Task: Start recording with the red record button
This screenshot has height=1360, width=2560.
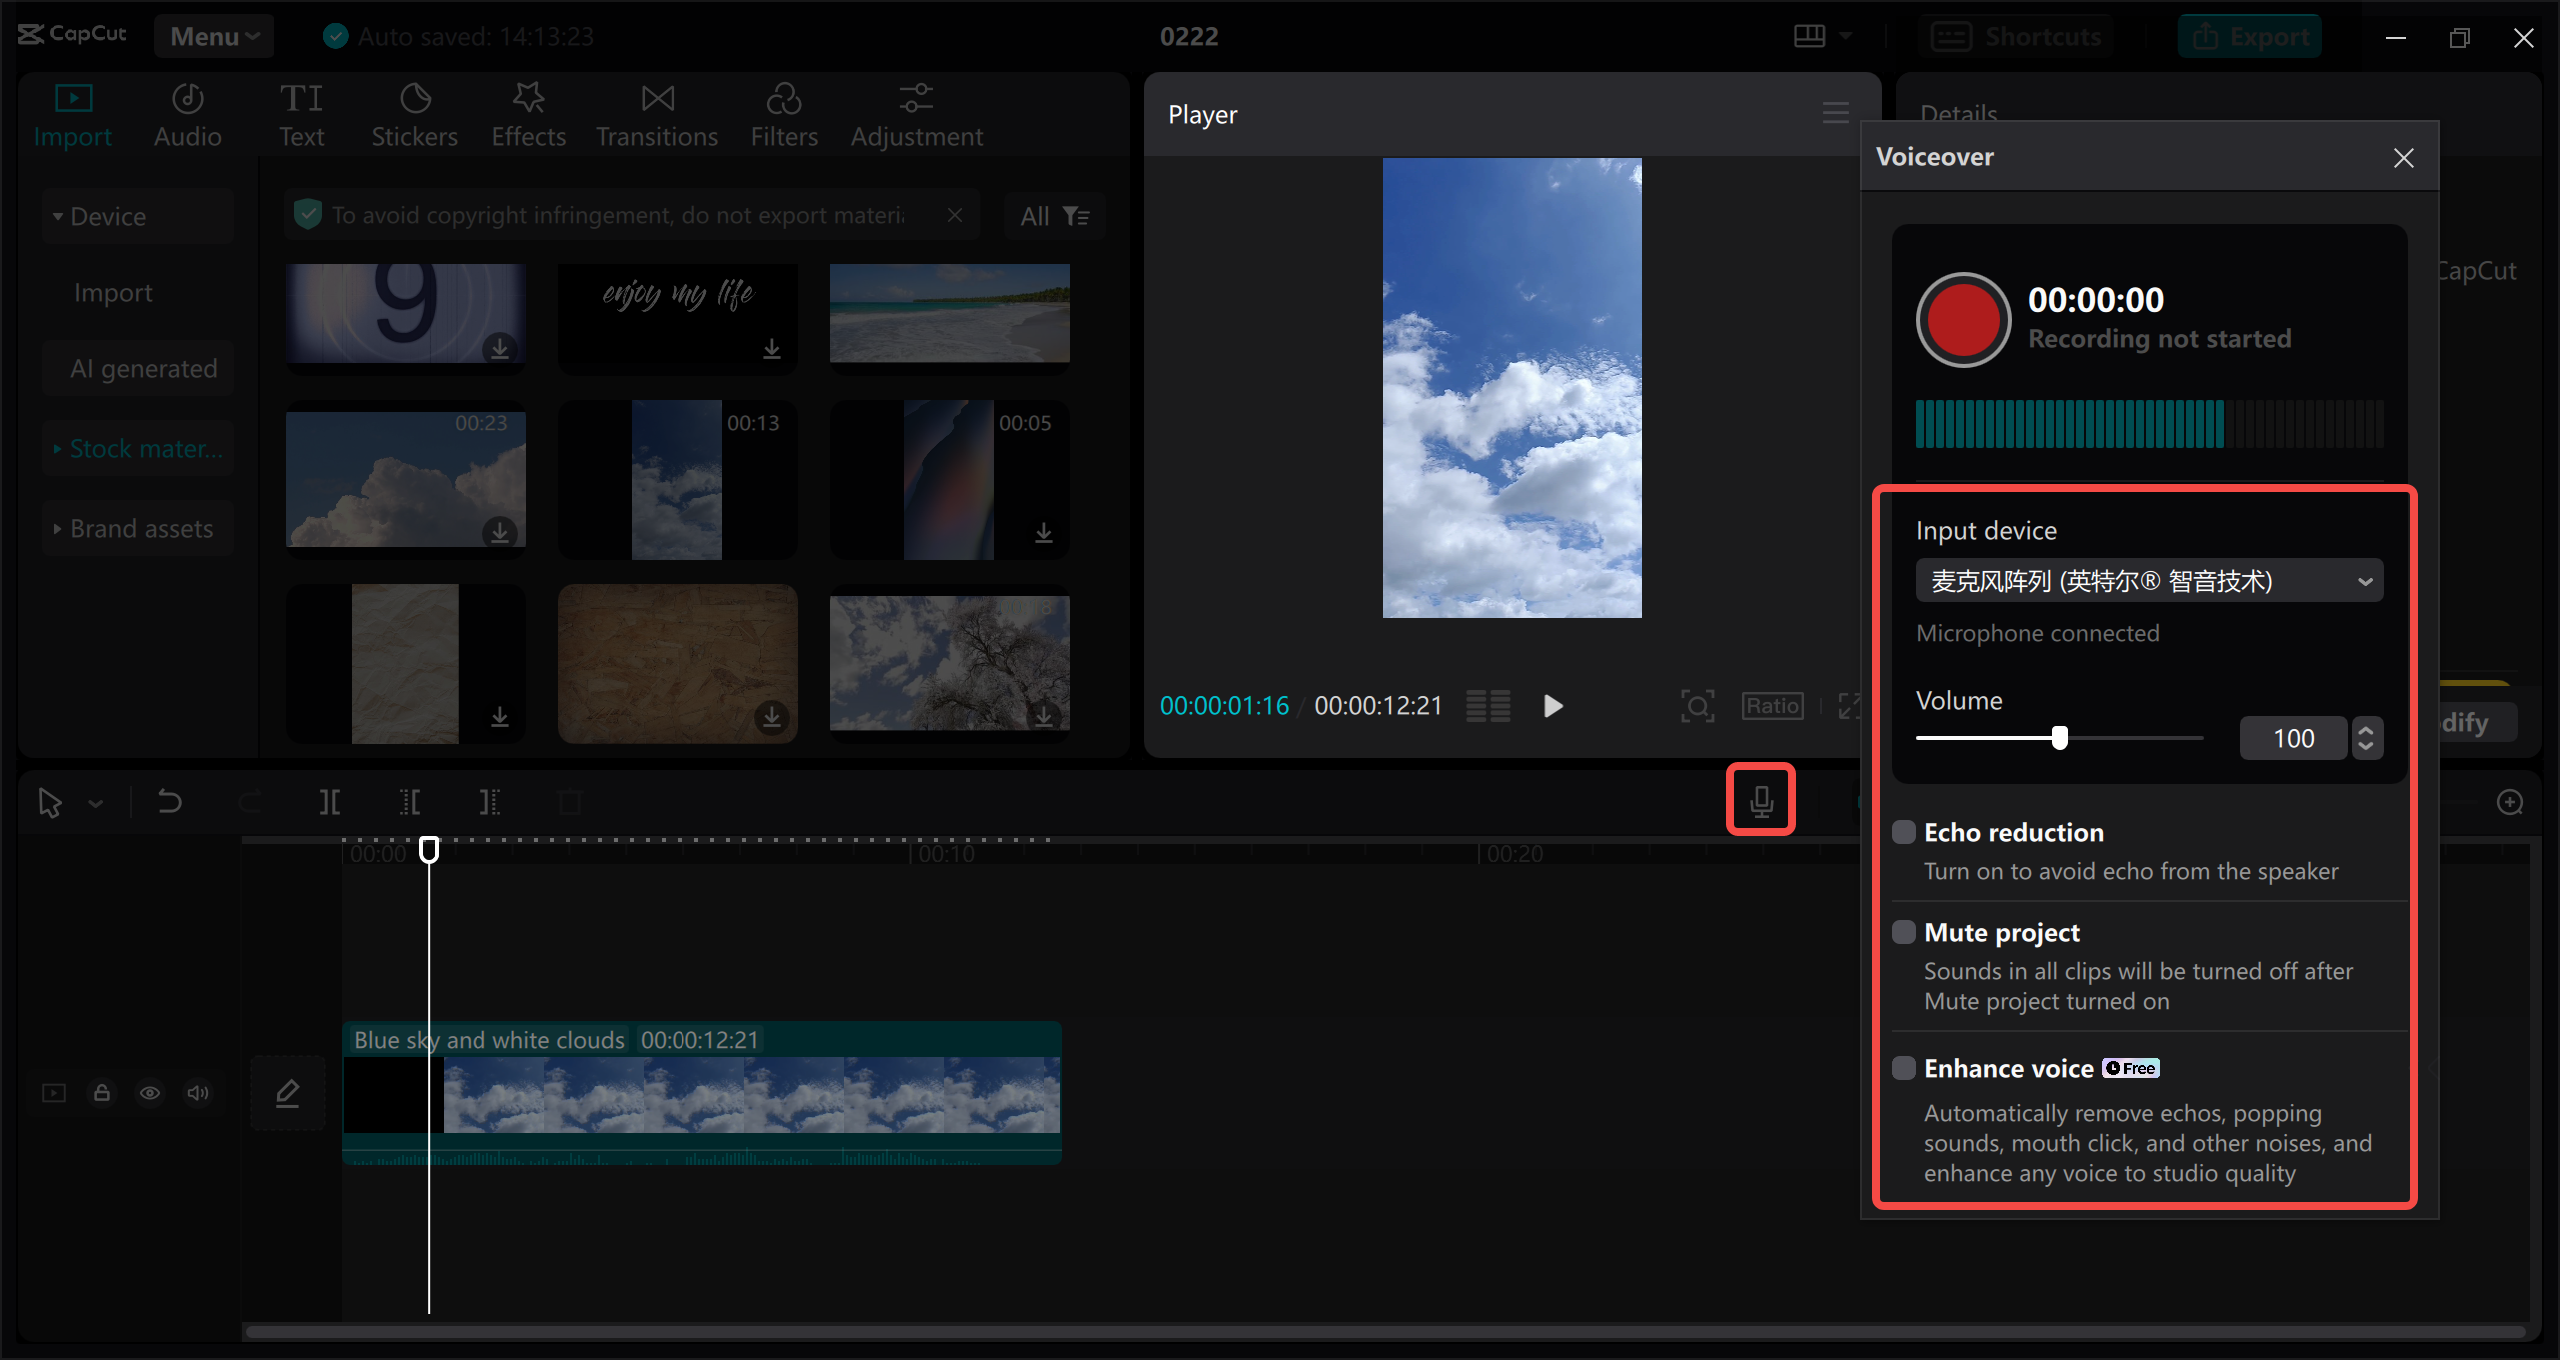Action: click(1963, 320)
